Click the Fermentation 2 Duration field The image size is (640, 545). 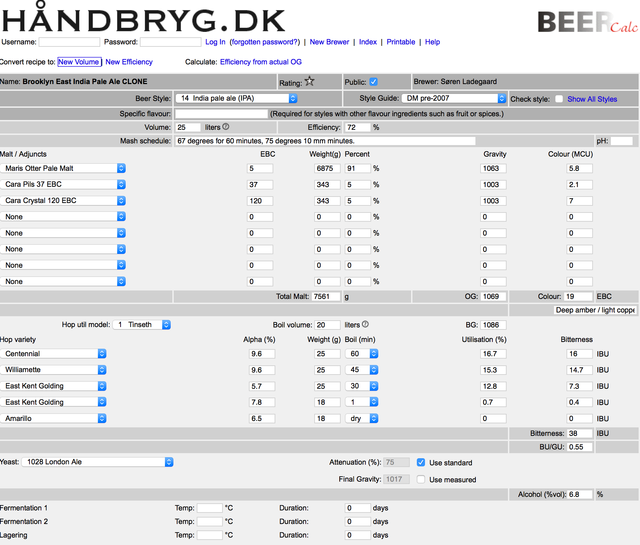[x=358, y=521]
